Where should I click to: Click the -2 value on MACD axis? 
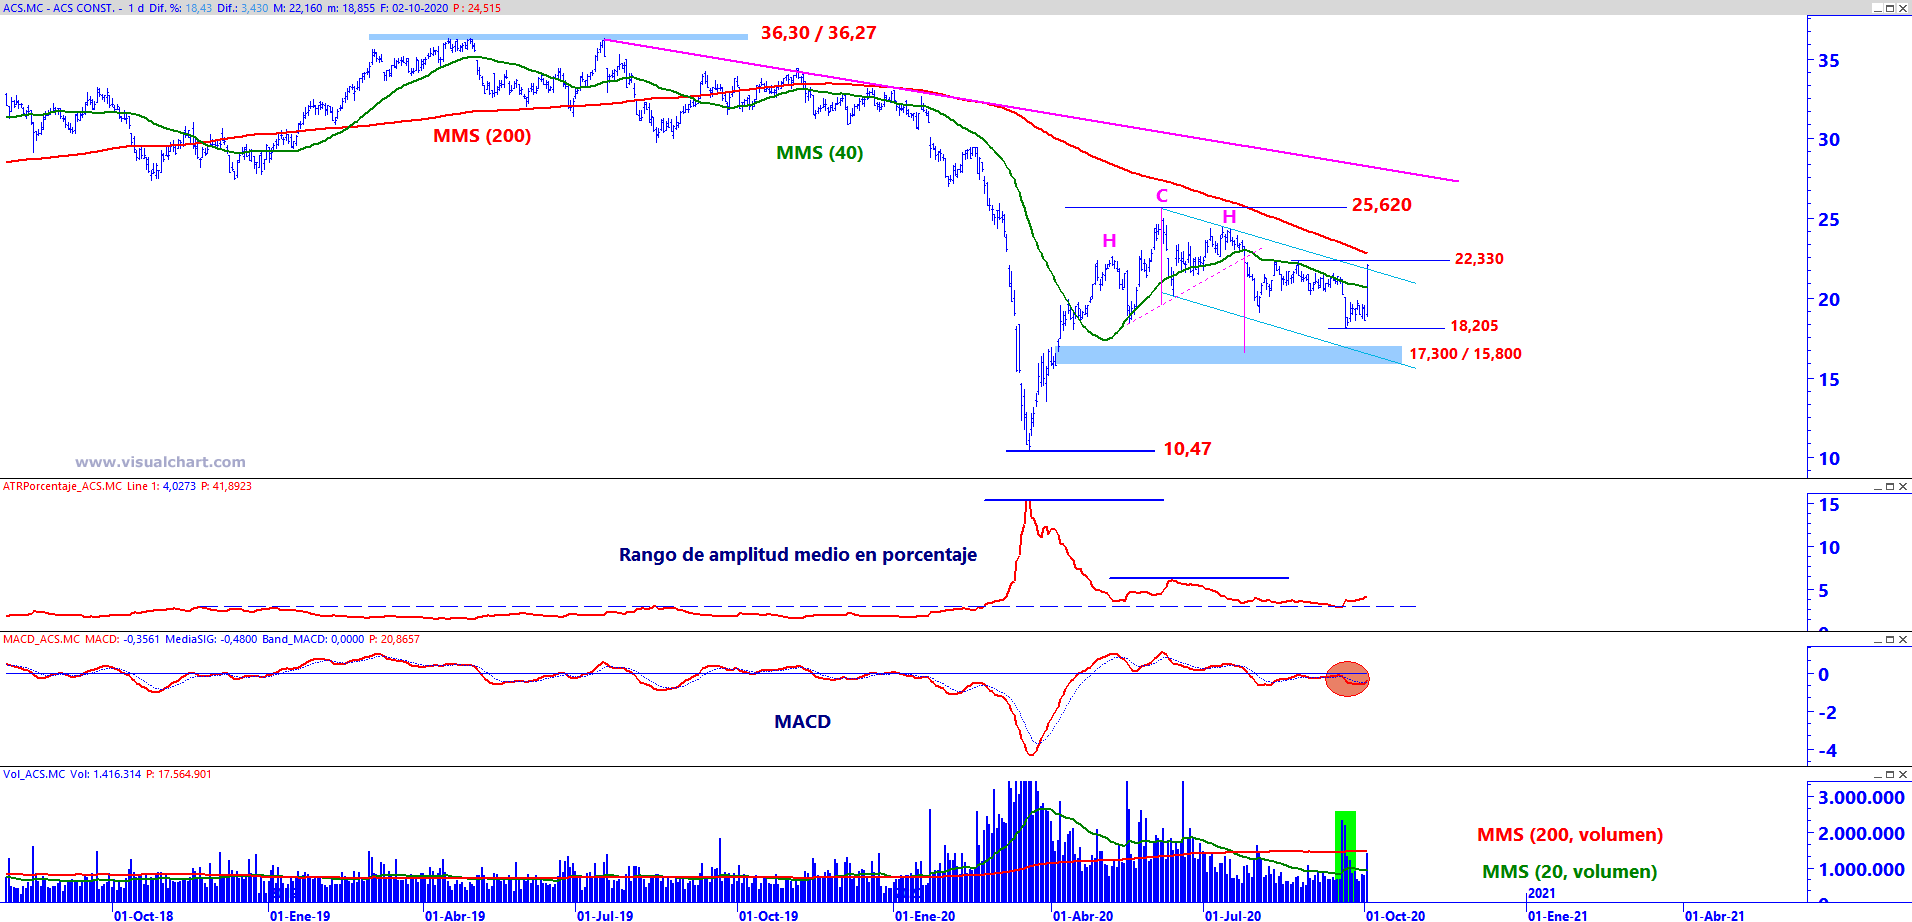click(1827, 713)
